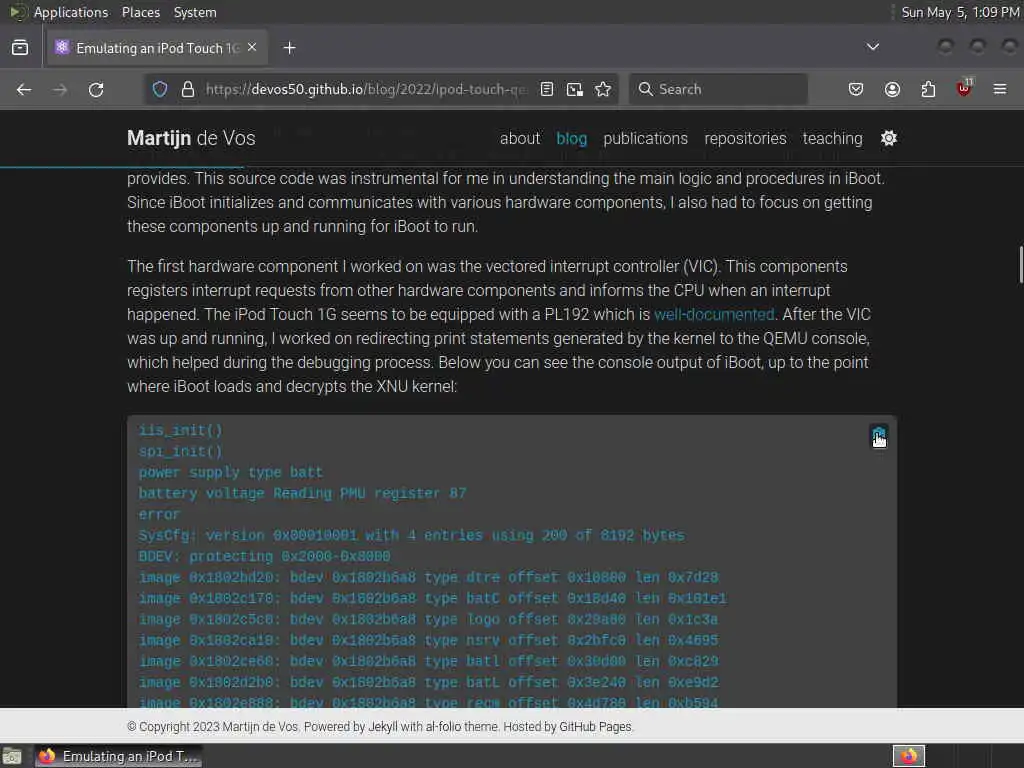
Task: Click the Firefox workspace switcher icon
Action: [908, 756]
